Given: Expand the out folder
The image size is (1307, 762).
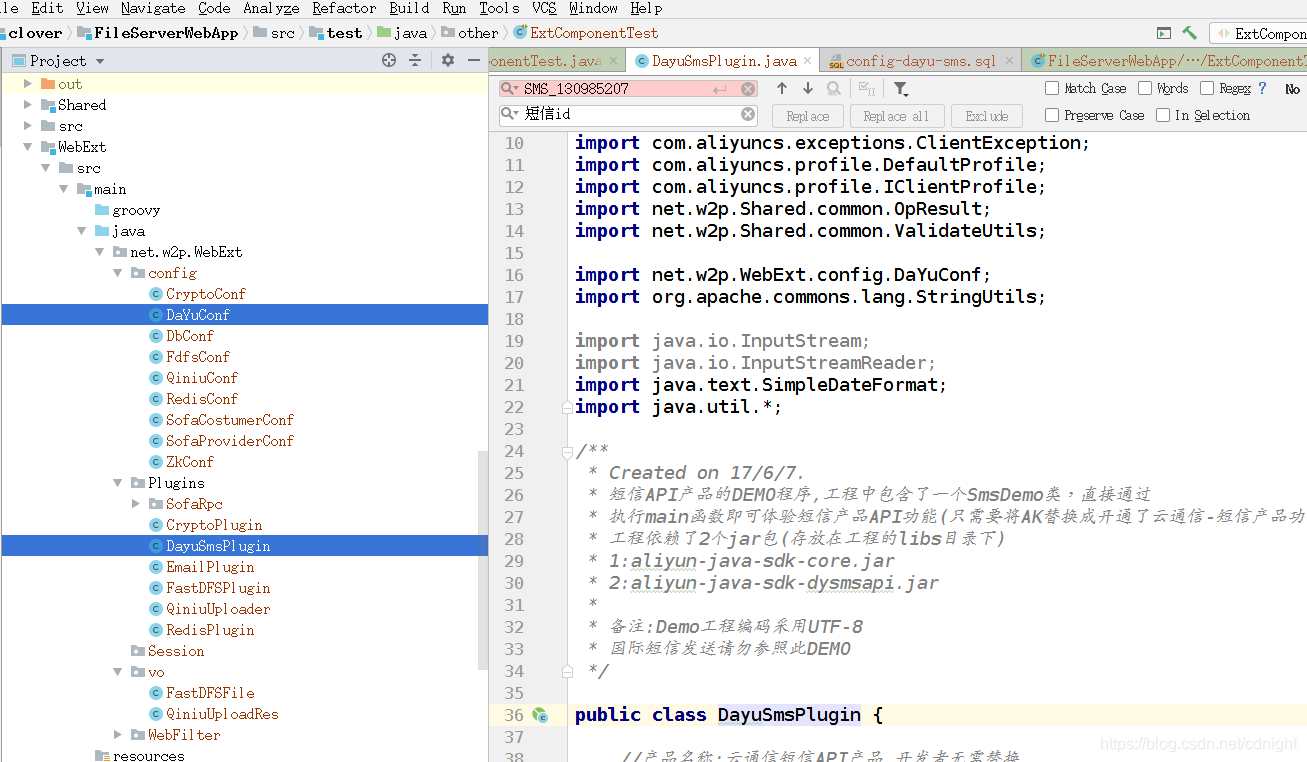Looking at the screenshot, I should [x=28, y=84].
